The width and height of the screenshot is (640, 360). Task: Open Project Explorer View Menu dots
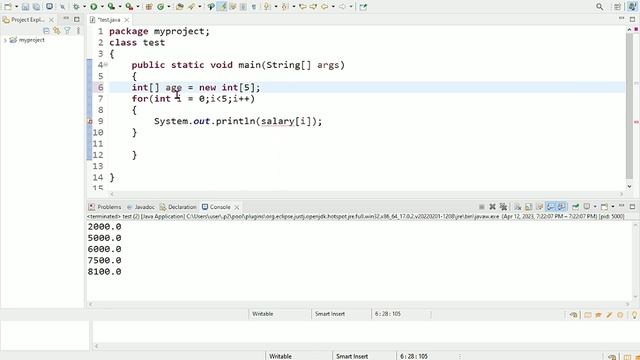78,31
